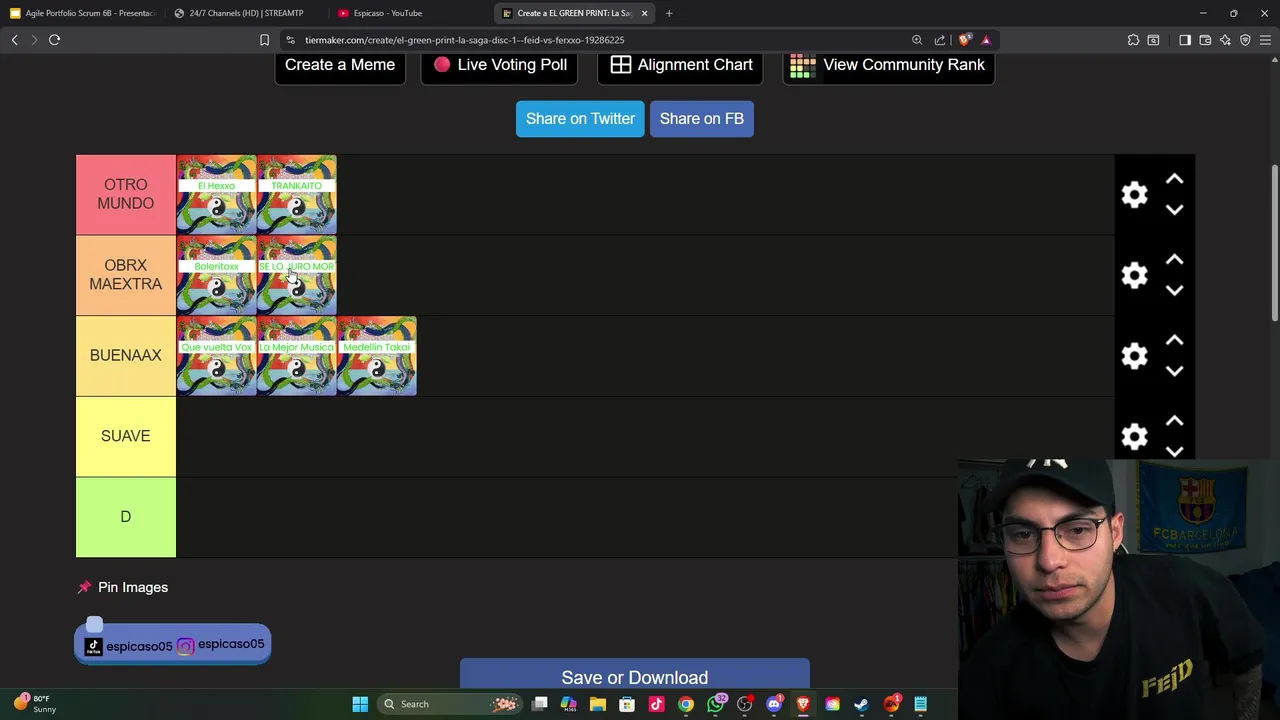Image resolution: width=1280 pixels, height=720 pixels.
Task: Move OTRO MUNDO tier up with arrow
Action: tap(1174, 180)
